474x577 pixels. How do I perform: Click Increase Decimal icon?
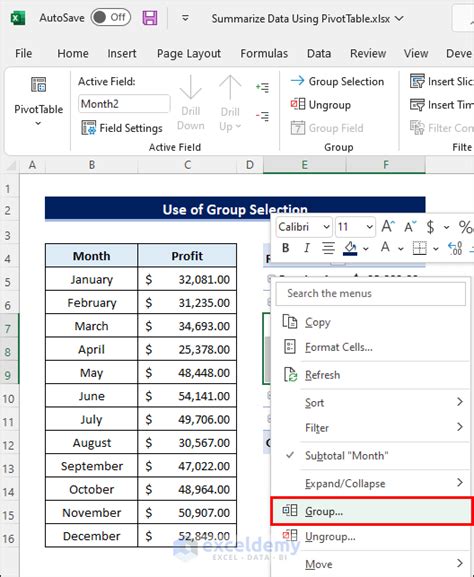pos(455,248)
